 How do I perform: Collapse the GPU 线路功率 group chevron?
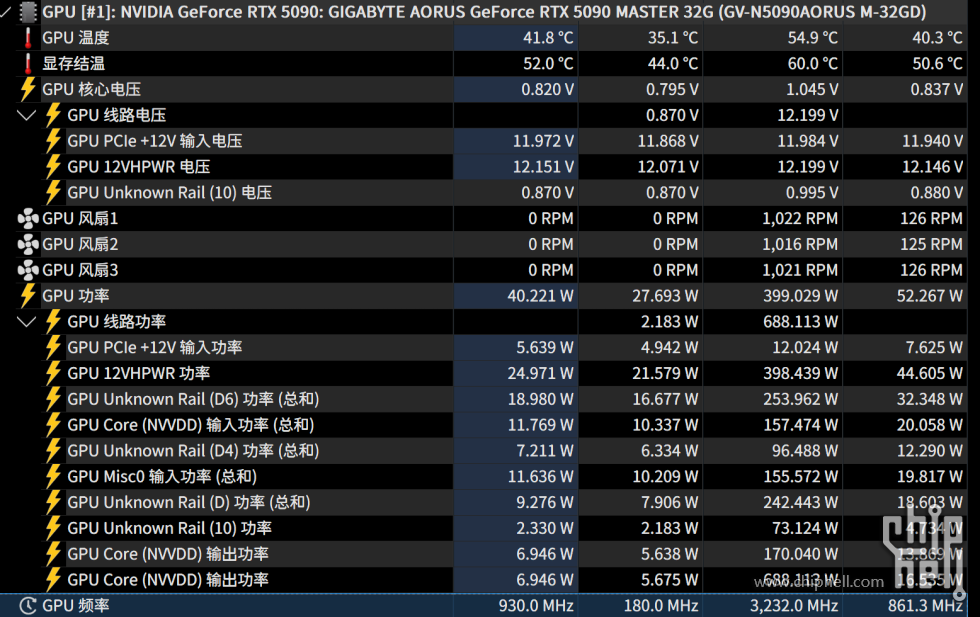coord(26,321)
